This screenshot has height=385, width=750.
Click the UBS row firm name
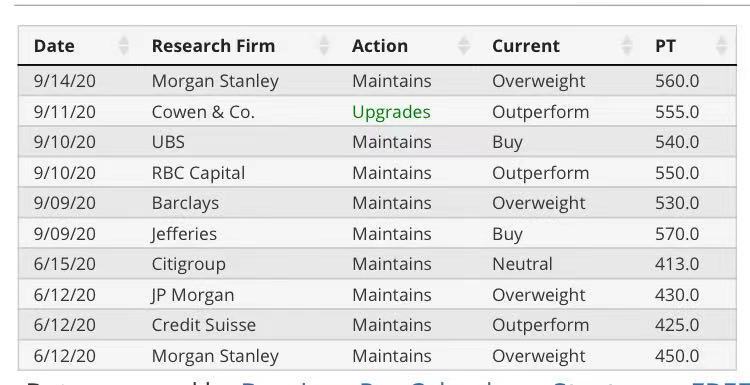point(168,142)
